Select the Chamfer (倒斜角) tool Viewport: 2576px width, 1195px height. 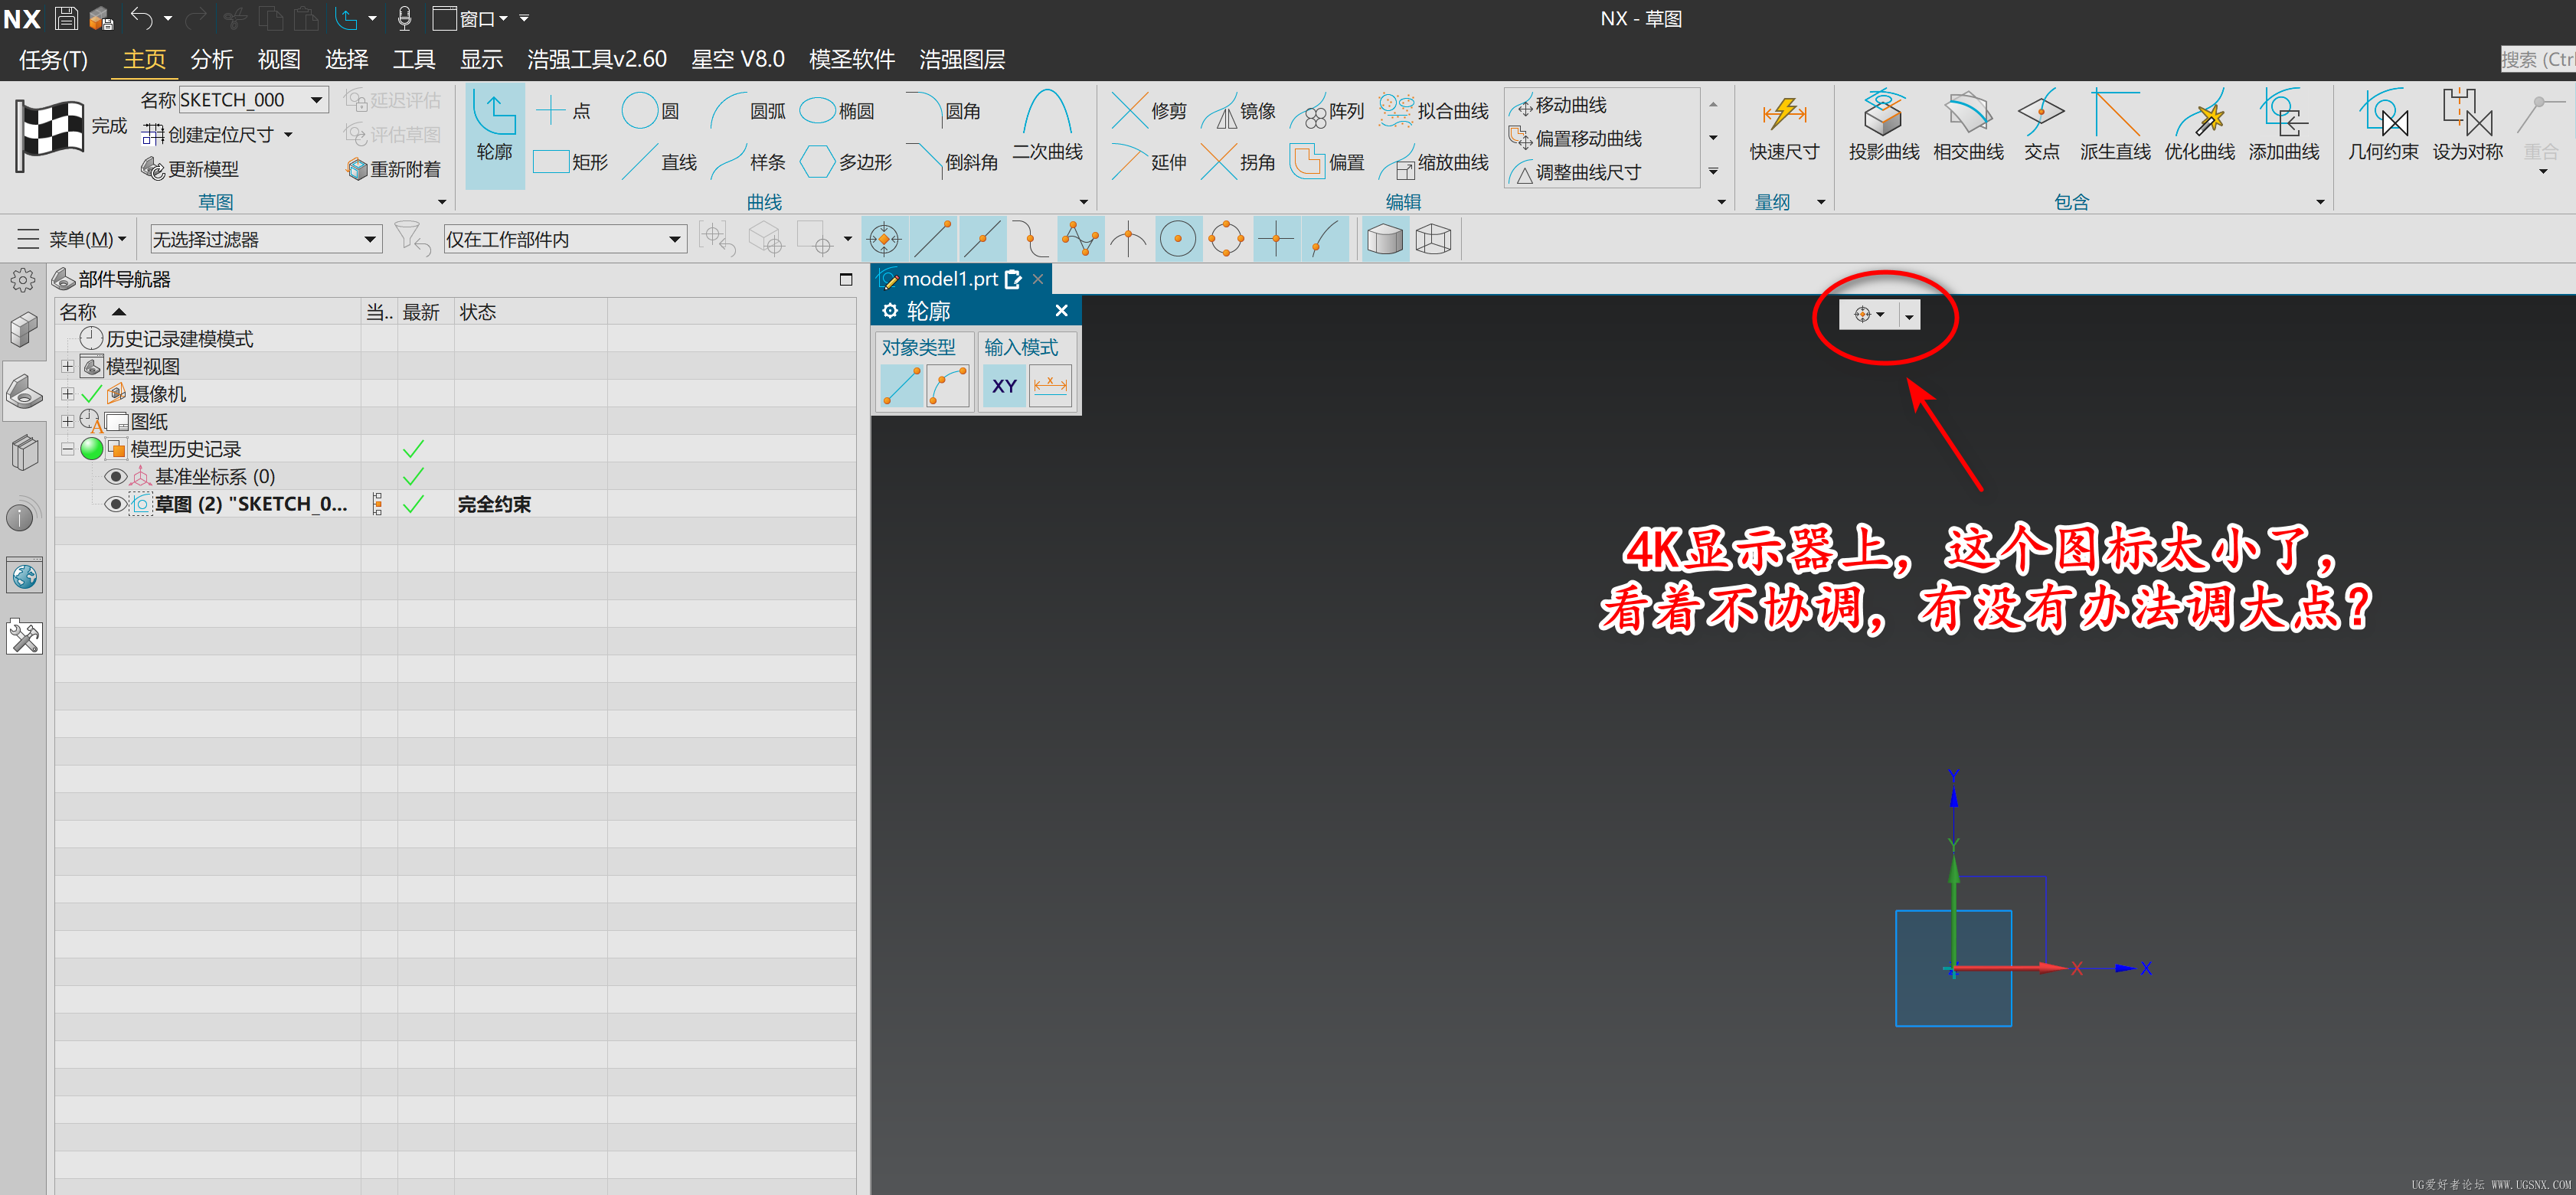coord(953,161)
